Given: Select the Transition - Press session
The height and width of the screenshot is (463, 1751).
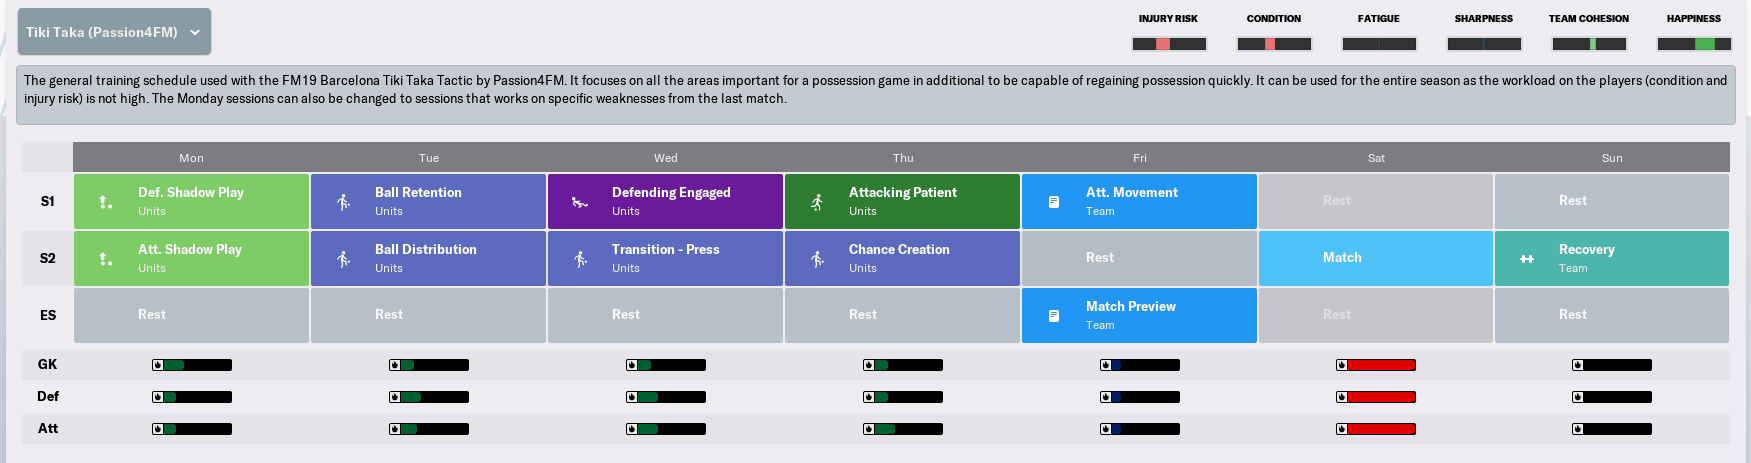Looking at the screenshot, I should [665, 258].
